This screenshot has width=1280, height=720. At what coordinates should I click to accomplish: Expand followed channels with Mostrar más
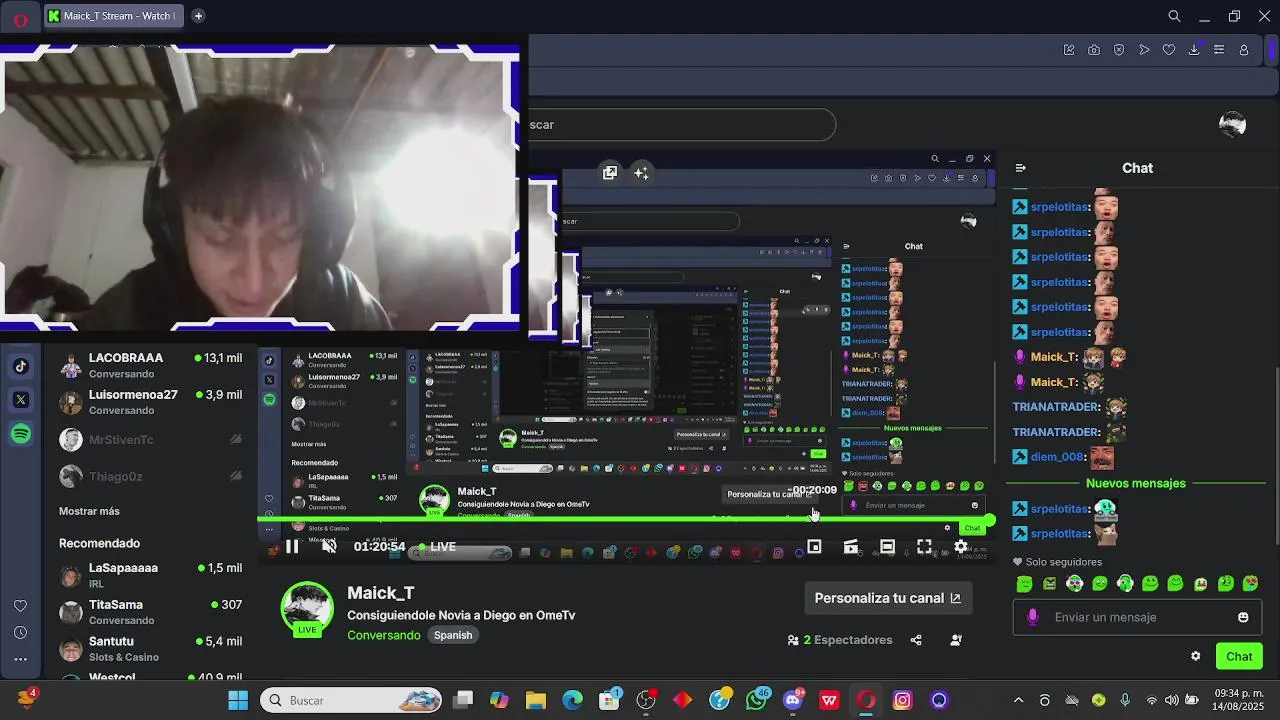click(x=89, y=511)
